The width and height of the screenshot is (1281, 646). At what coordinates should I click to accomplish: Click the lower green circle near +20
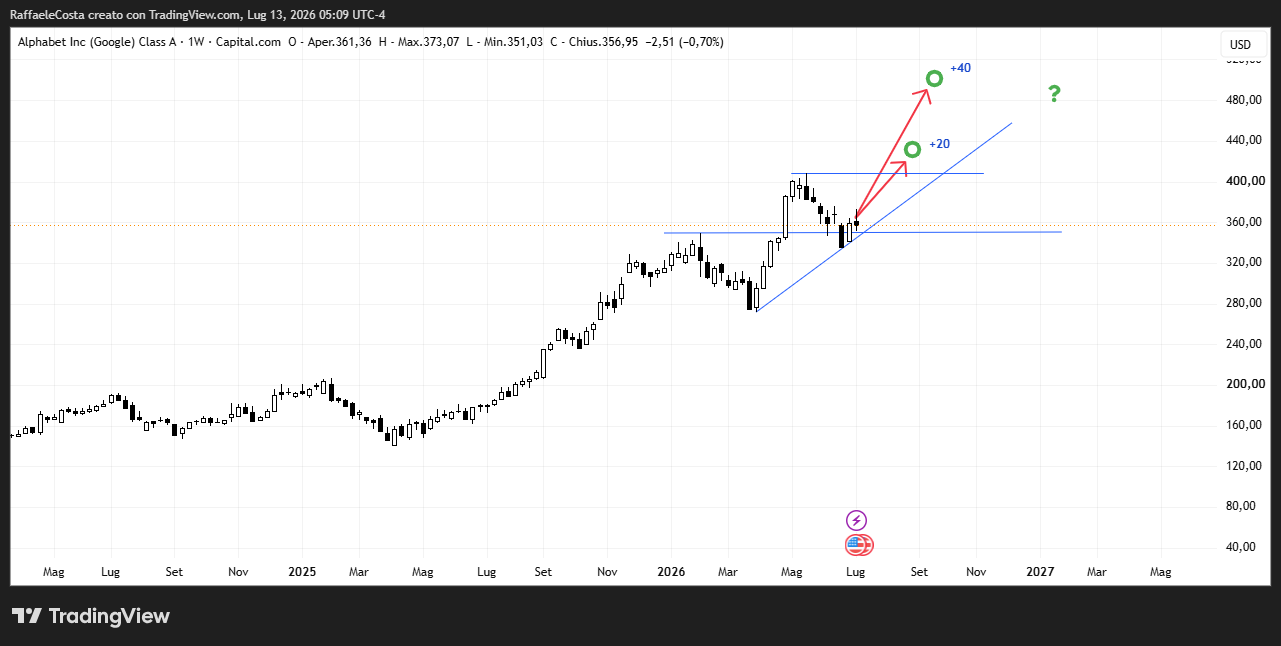pos(912,149)
